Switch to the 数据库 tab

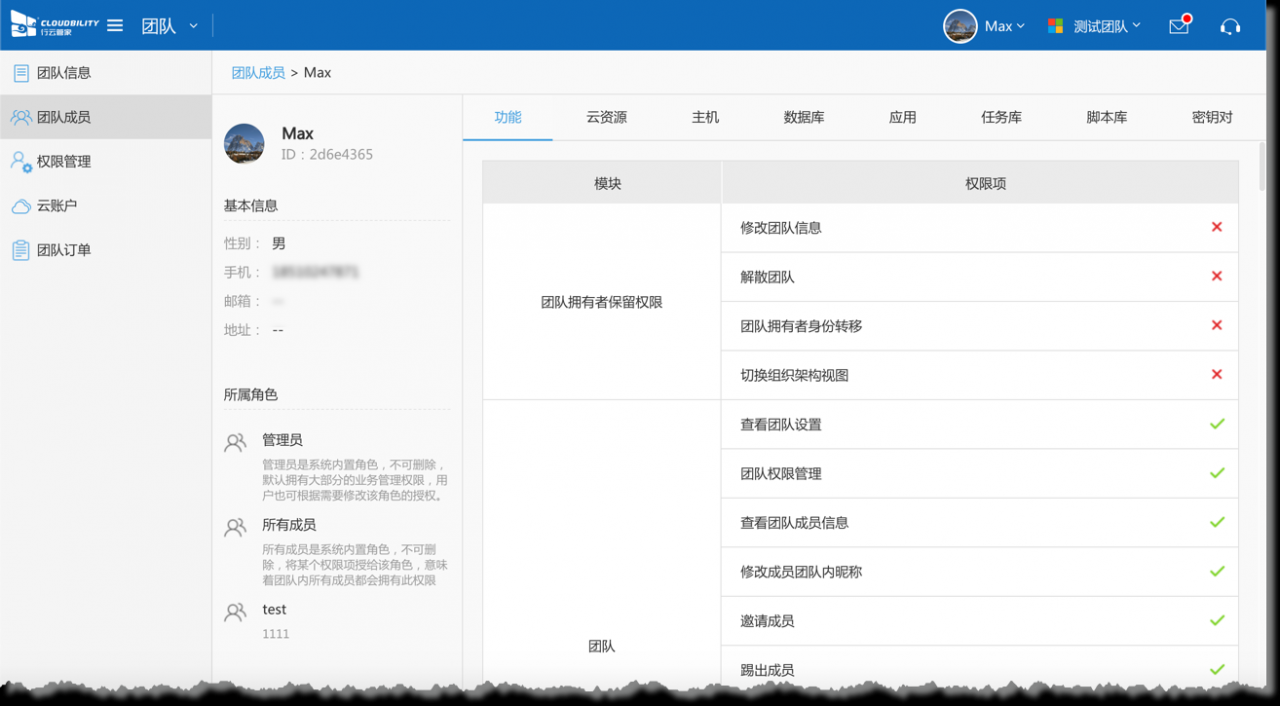tap(804, 117)
